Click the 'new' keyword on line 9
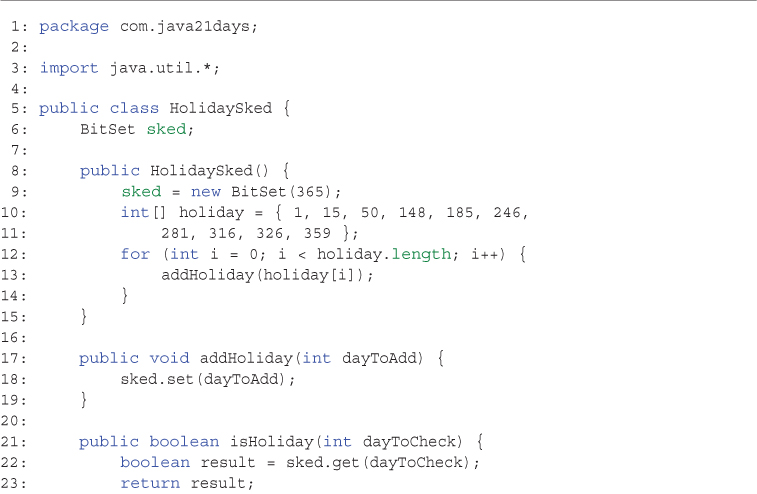This screenshot has height=494, width=757. point(206,192)
